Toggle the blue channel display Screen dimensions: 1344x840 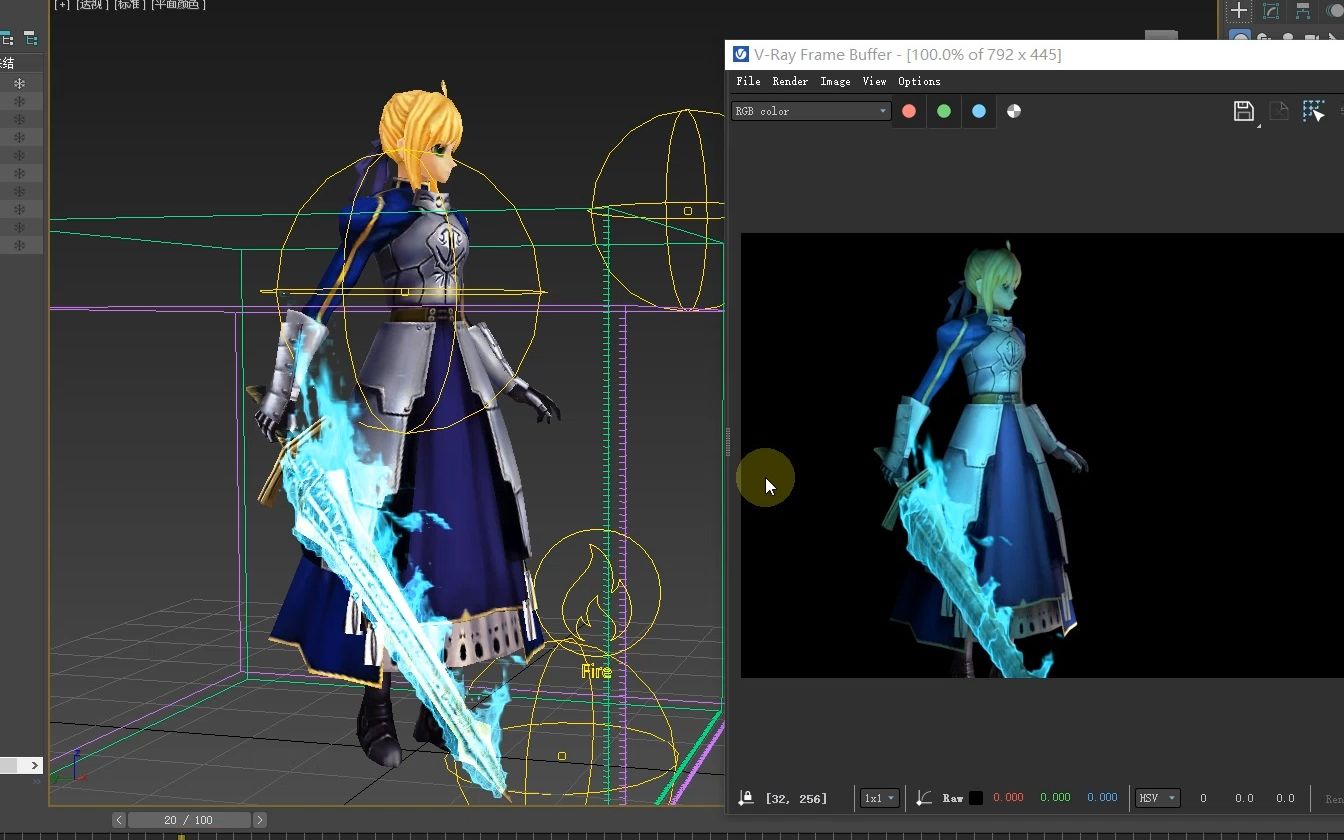pyautogui.click(x=979, y=111)
